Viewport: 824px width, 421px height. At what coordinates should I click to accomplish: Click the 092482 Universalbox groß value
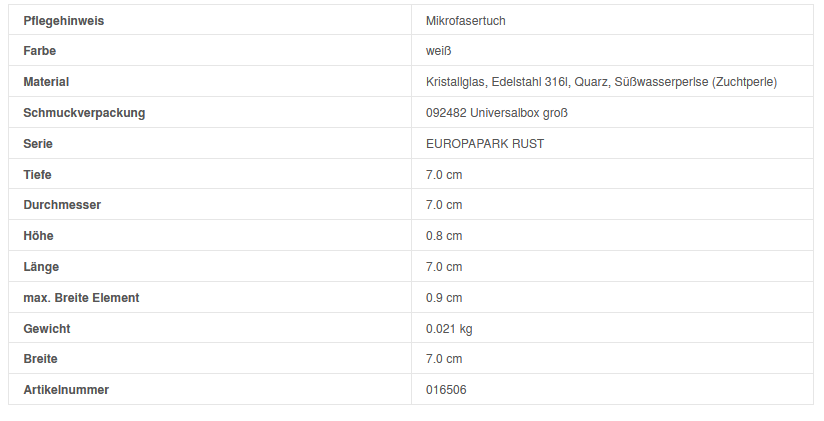[496, 113]
